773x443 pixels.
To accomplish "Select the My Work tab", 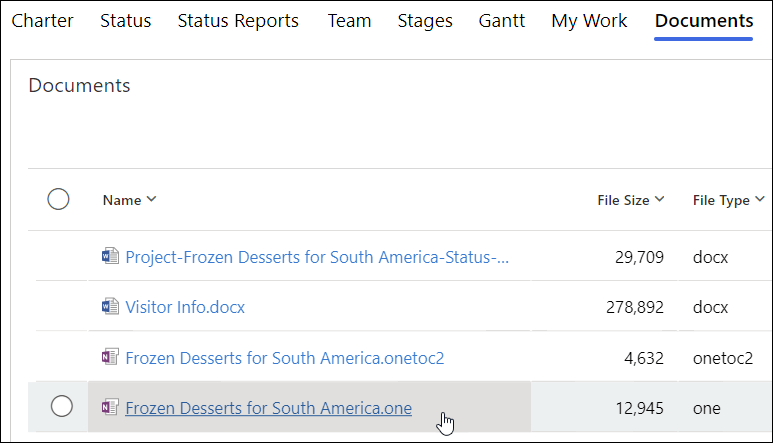I will [589, 21].
